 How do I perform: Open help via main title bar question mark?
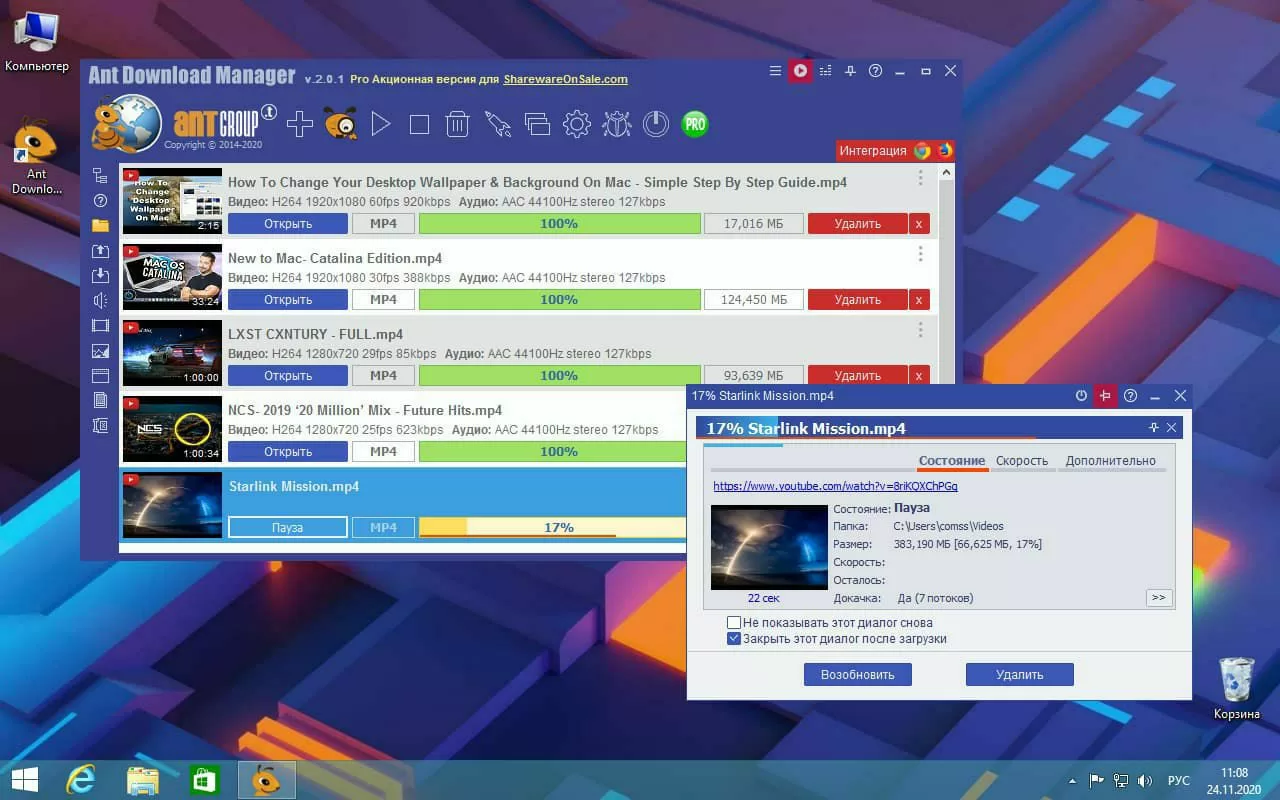coord(875,71)
